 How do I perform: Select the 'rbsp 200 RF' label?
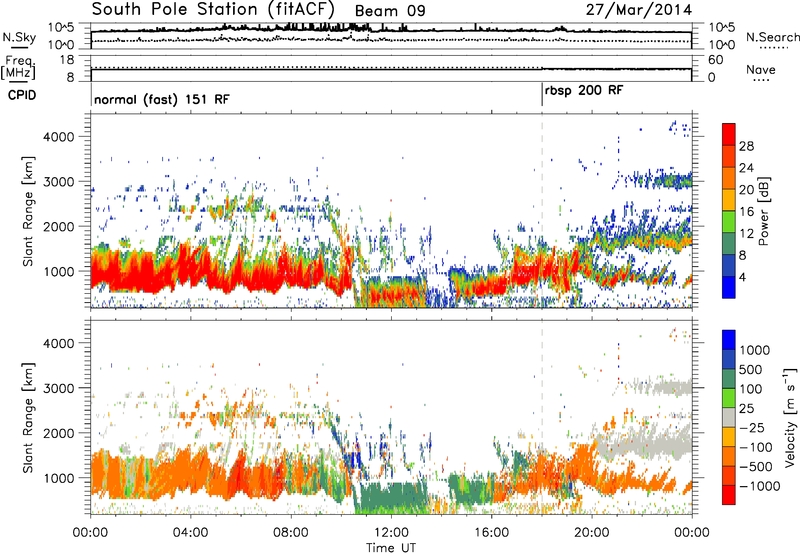coord(584,91)
